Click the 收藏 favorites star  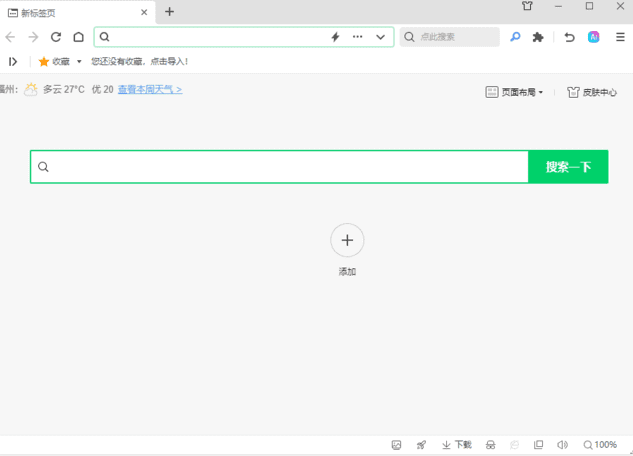(x=44, y=61)
